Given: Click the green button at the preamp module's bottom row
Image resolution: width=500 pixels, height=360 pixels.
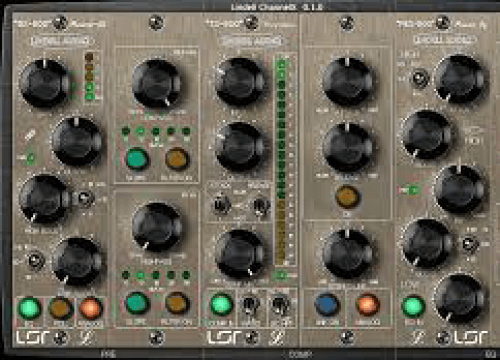Looking at the screenshot, I should point(30,308).
